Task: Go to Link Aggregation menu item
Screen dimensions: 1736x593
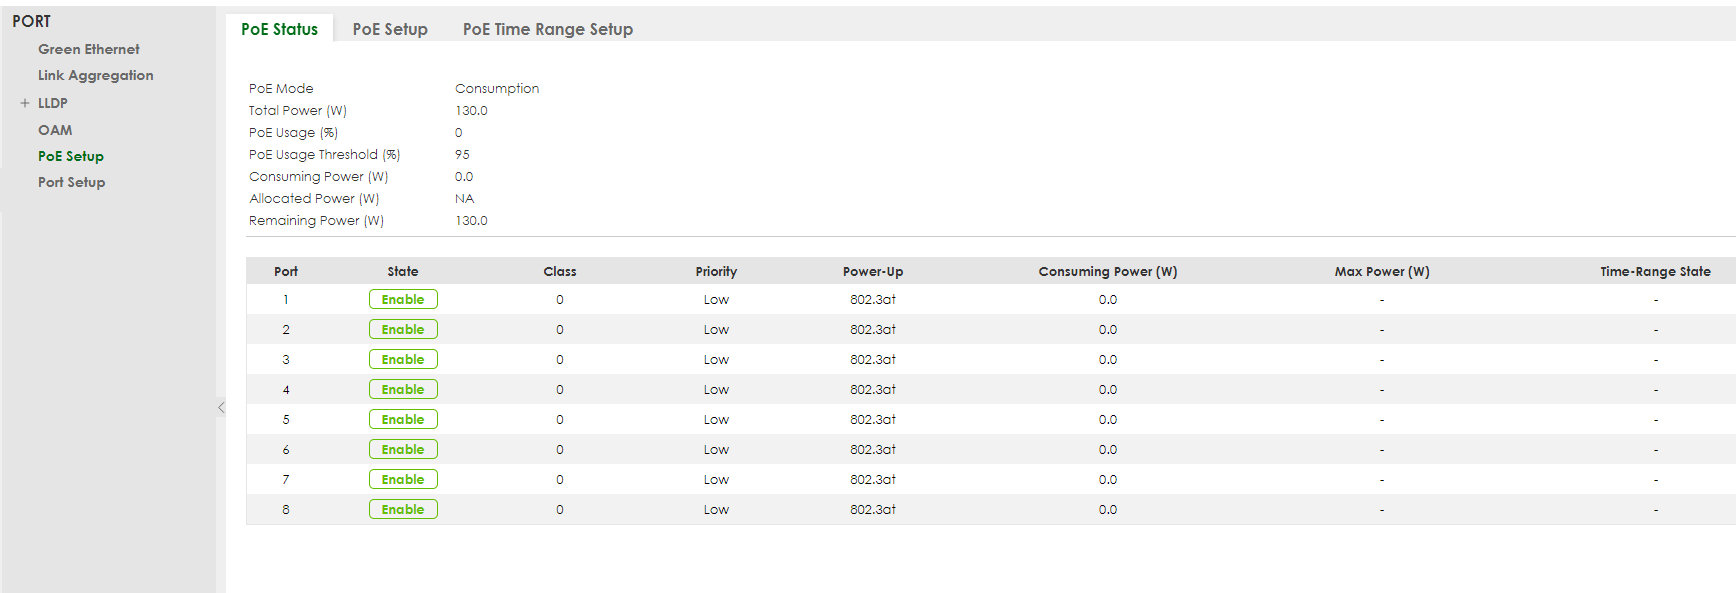Action: click(95, 75)
